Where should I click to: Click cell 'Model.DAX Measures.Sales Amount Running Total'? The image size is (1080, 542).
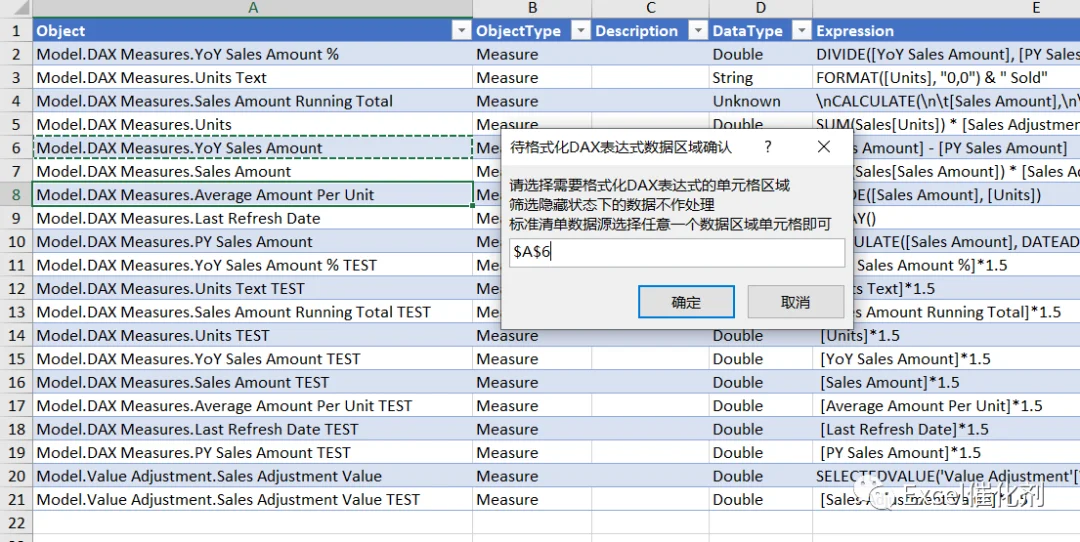[253, 101]
